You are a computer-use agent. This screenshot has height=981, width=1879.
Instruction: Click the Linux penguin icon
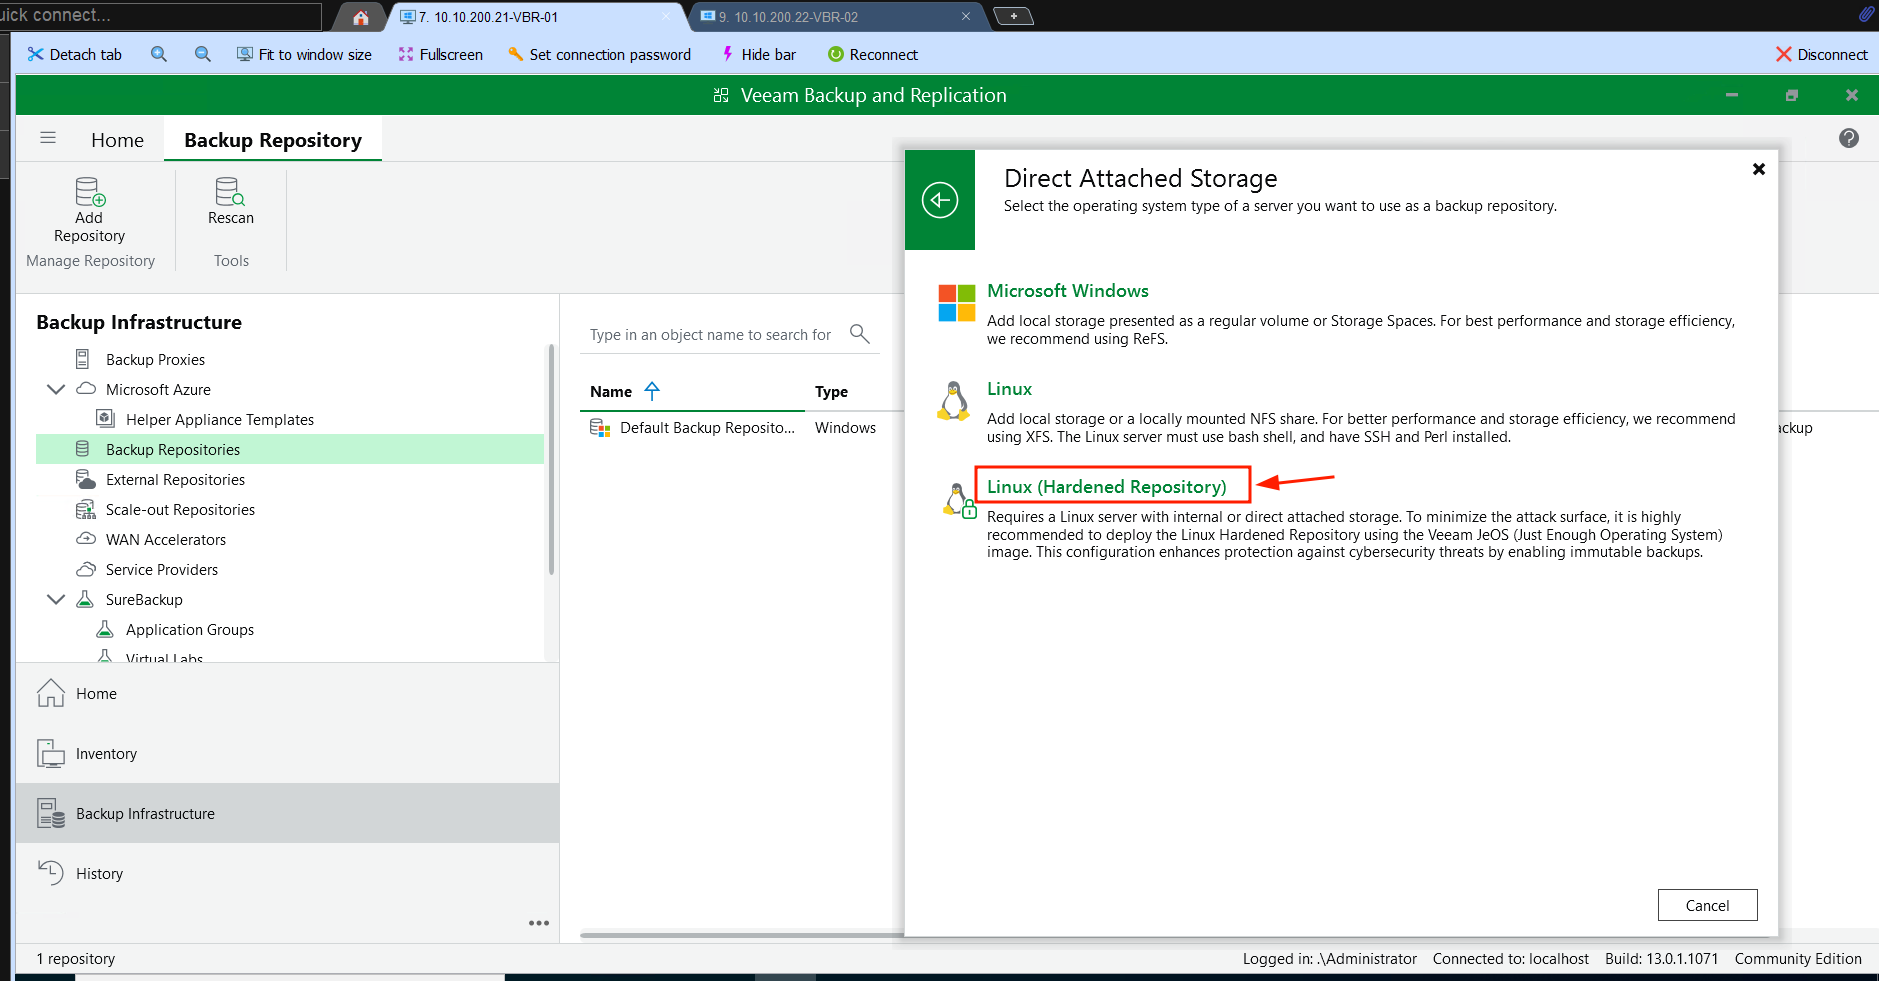(954, 401)
